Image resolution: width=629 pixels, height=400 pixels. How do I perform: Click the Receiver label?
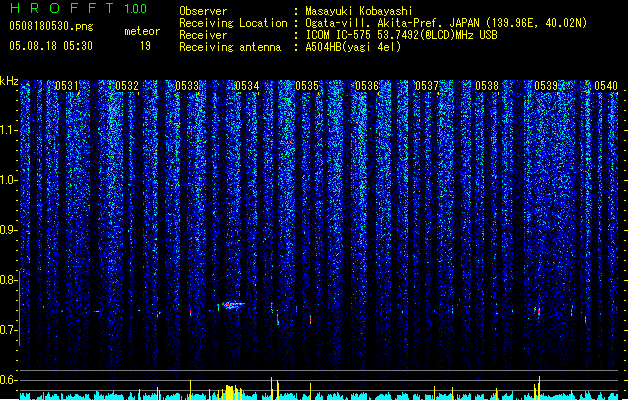click(203, 35)
